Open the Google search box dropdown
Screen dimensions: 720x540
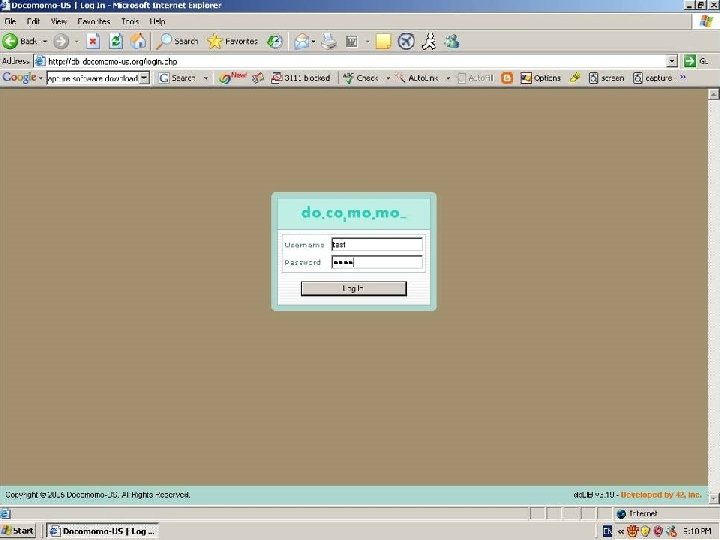click(x=144, y=78)
